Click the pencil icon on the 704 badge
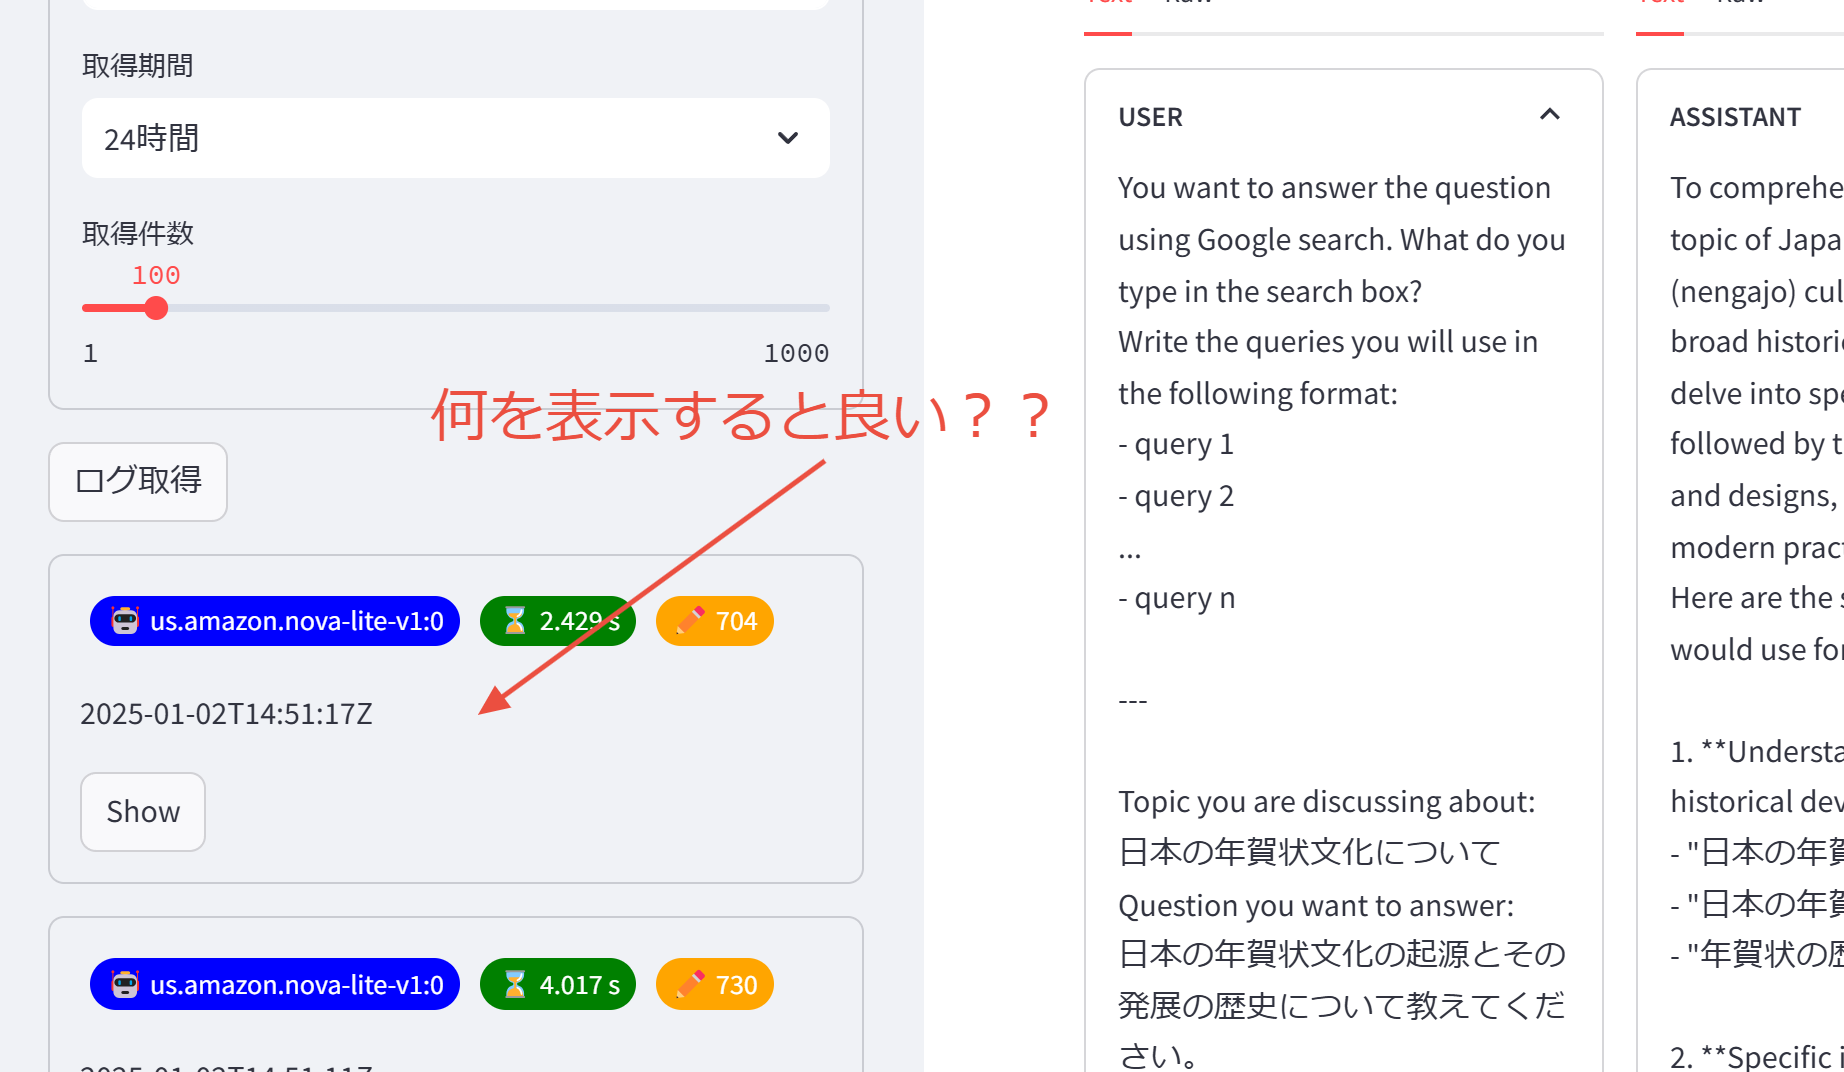The width and height of the screenshot is (1844, 1072). (x=690, y=621)
